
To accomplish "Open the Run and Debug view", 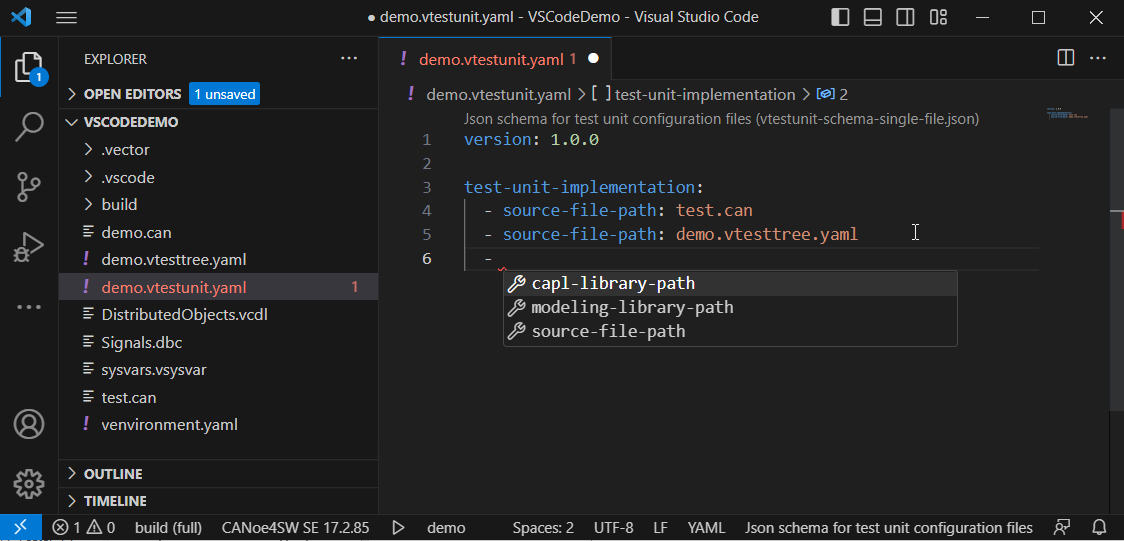I will click(29, 247).
